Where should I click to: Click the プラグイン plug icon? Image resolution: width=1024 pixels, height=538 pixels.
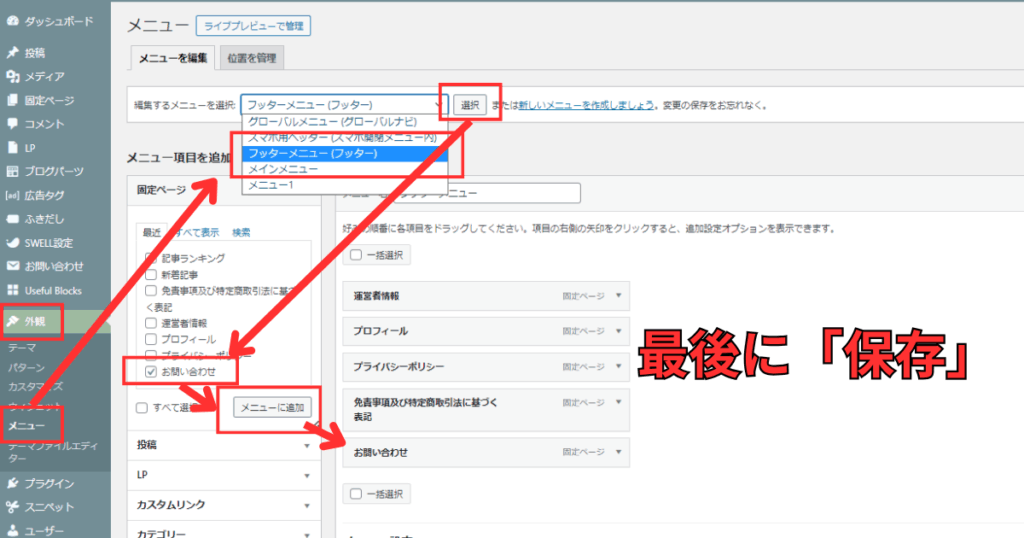pos(12,483)
